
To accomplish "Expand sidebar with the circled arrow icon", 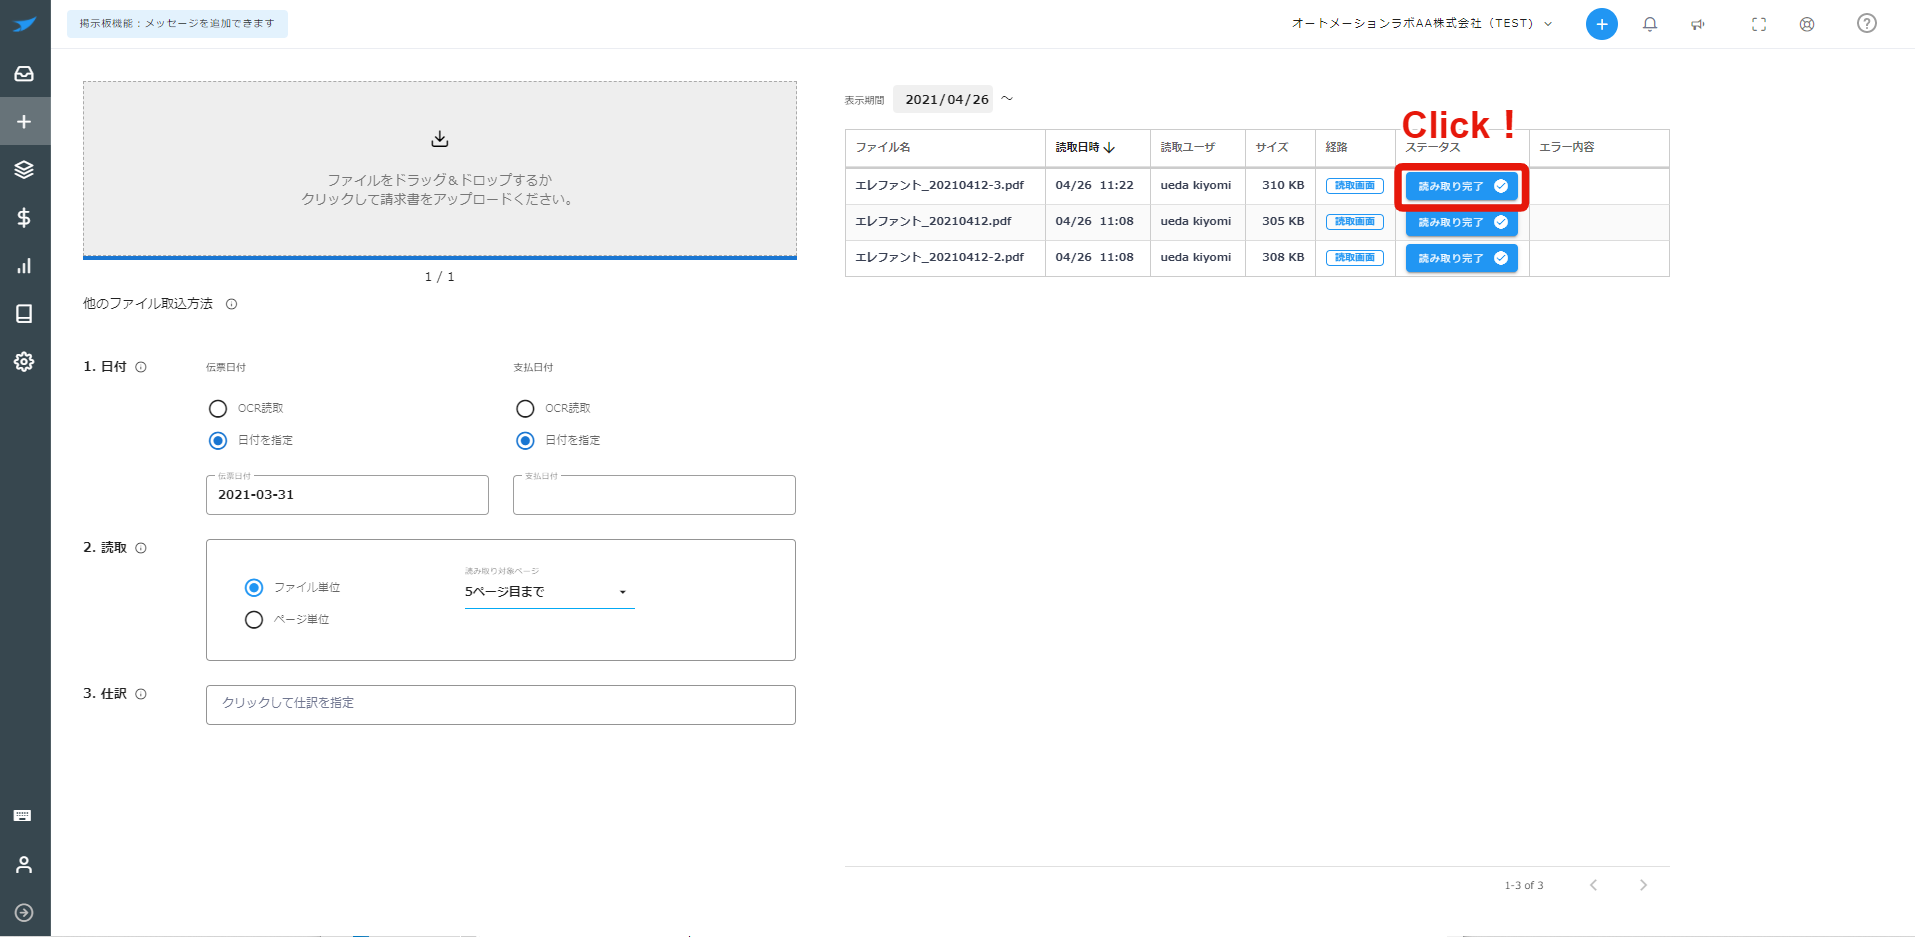I will click(x=24, y=913).
